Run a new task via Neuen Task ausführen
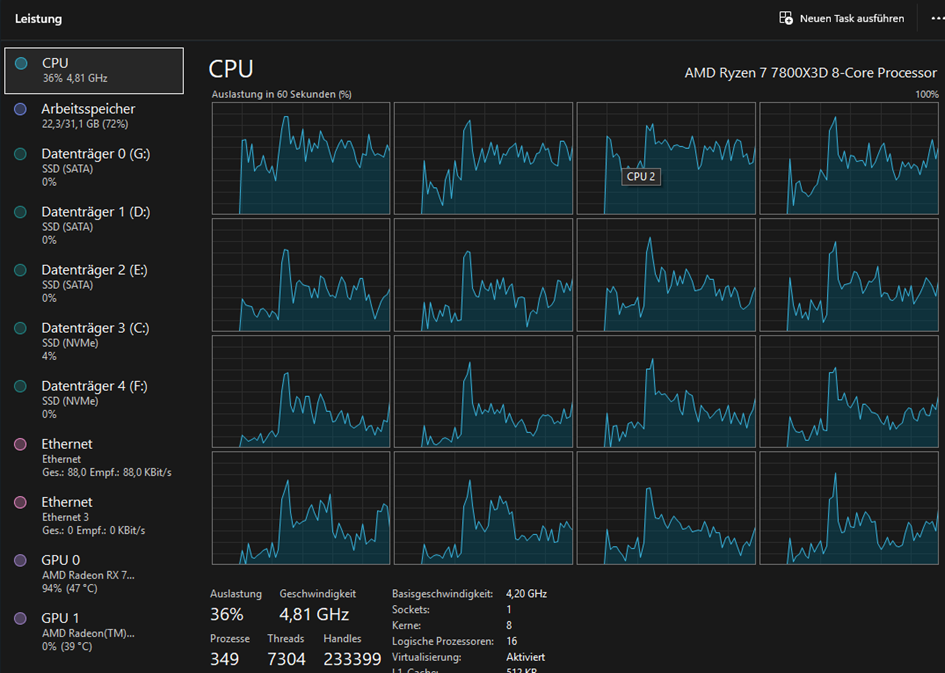 842,19
